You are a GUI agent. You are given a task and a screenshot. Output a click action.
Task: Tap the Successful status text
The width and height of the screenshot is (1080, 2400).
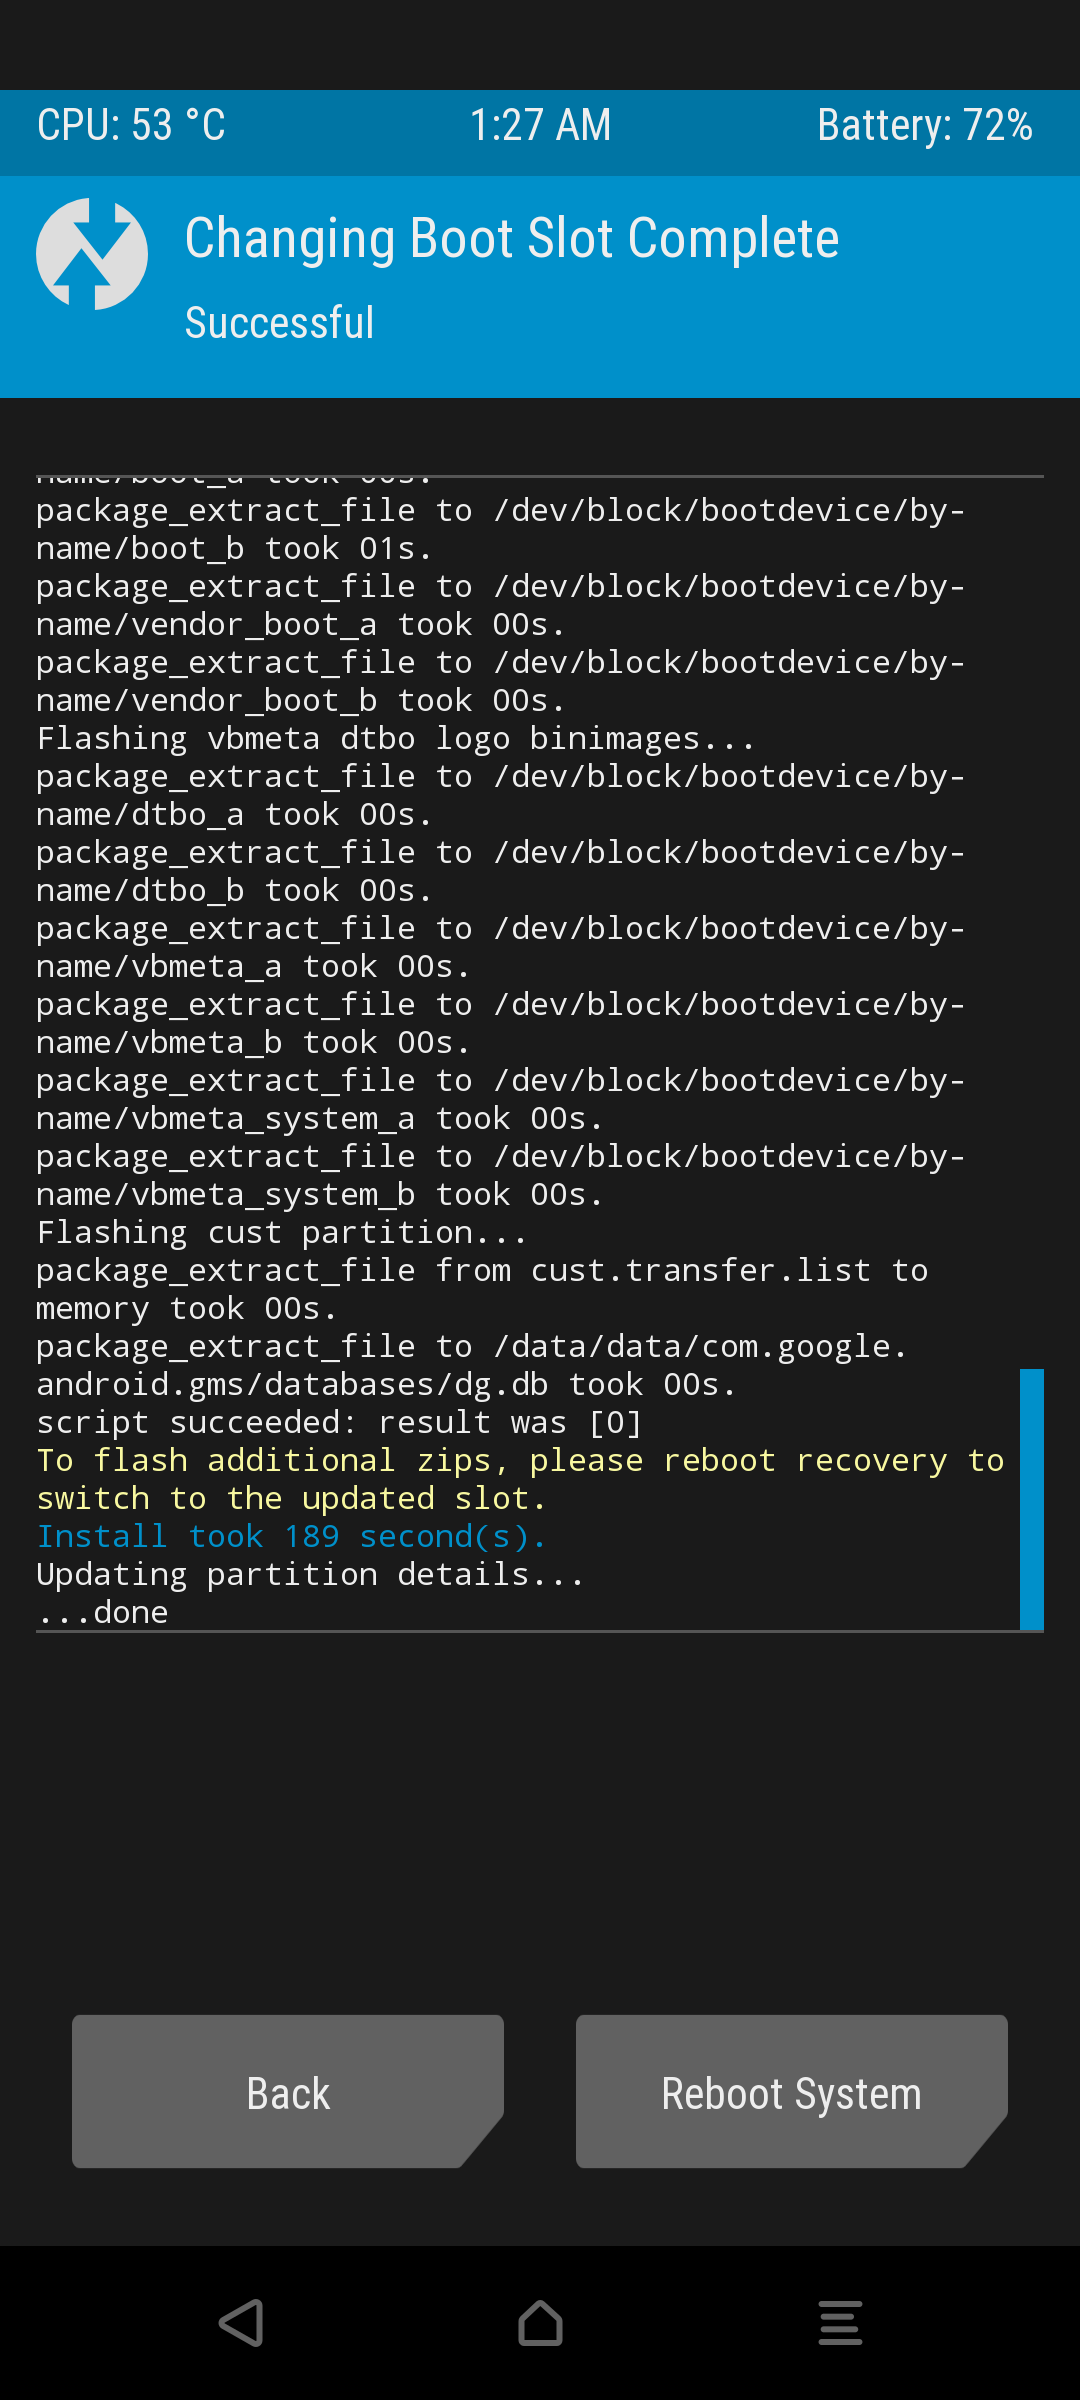tap(280, 323)
